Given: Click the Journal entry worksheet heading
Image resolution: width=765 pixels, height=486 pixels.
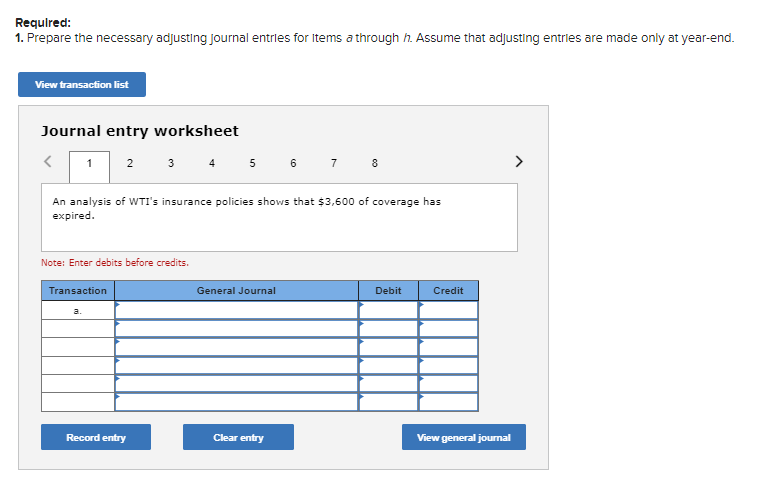Looking at the screenshot, I should [x=140, y=131].
